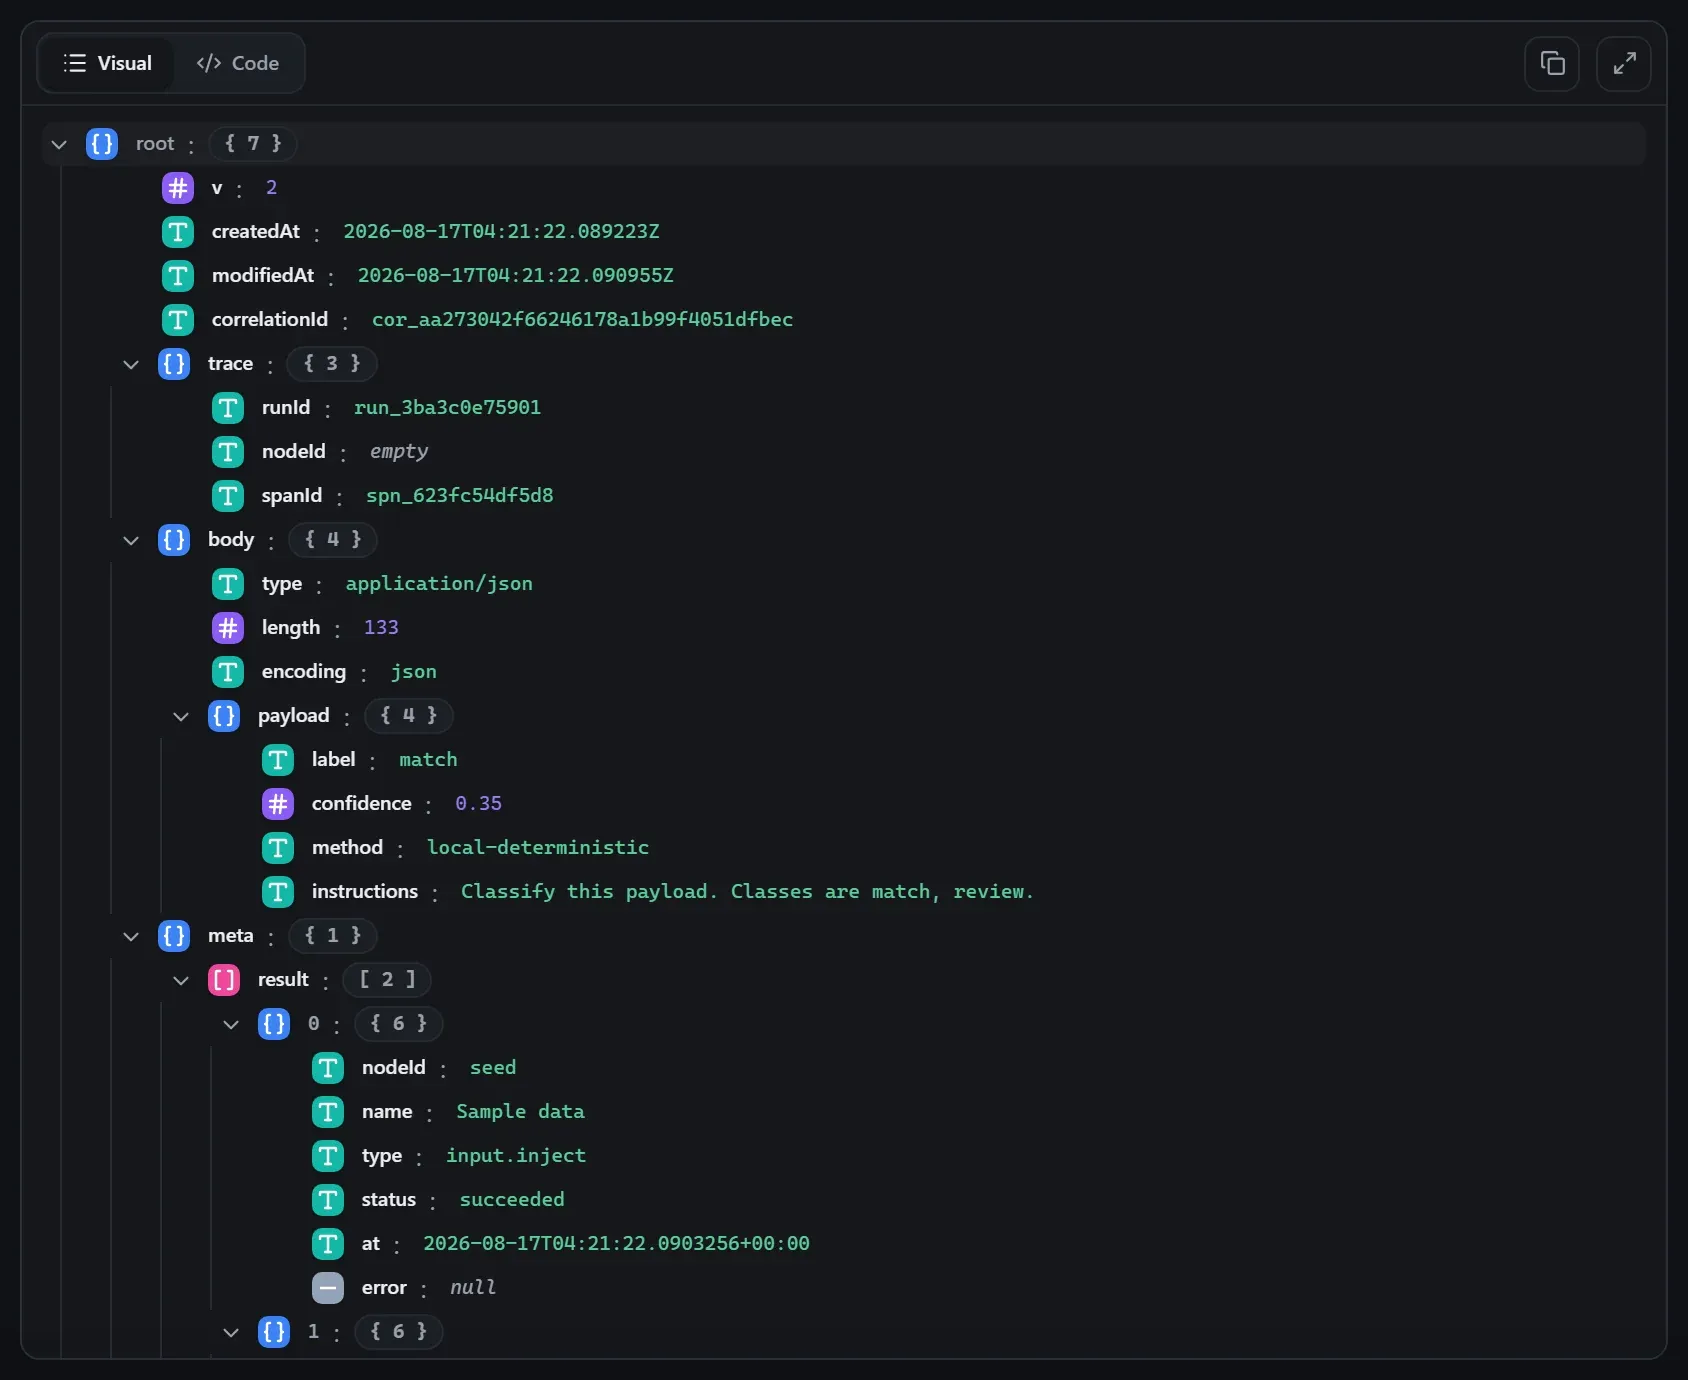Select the encoding value json
1688x1380 pixels.
pyautogui.click(x=413, y=672)
